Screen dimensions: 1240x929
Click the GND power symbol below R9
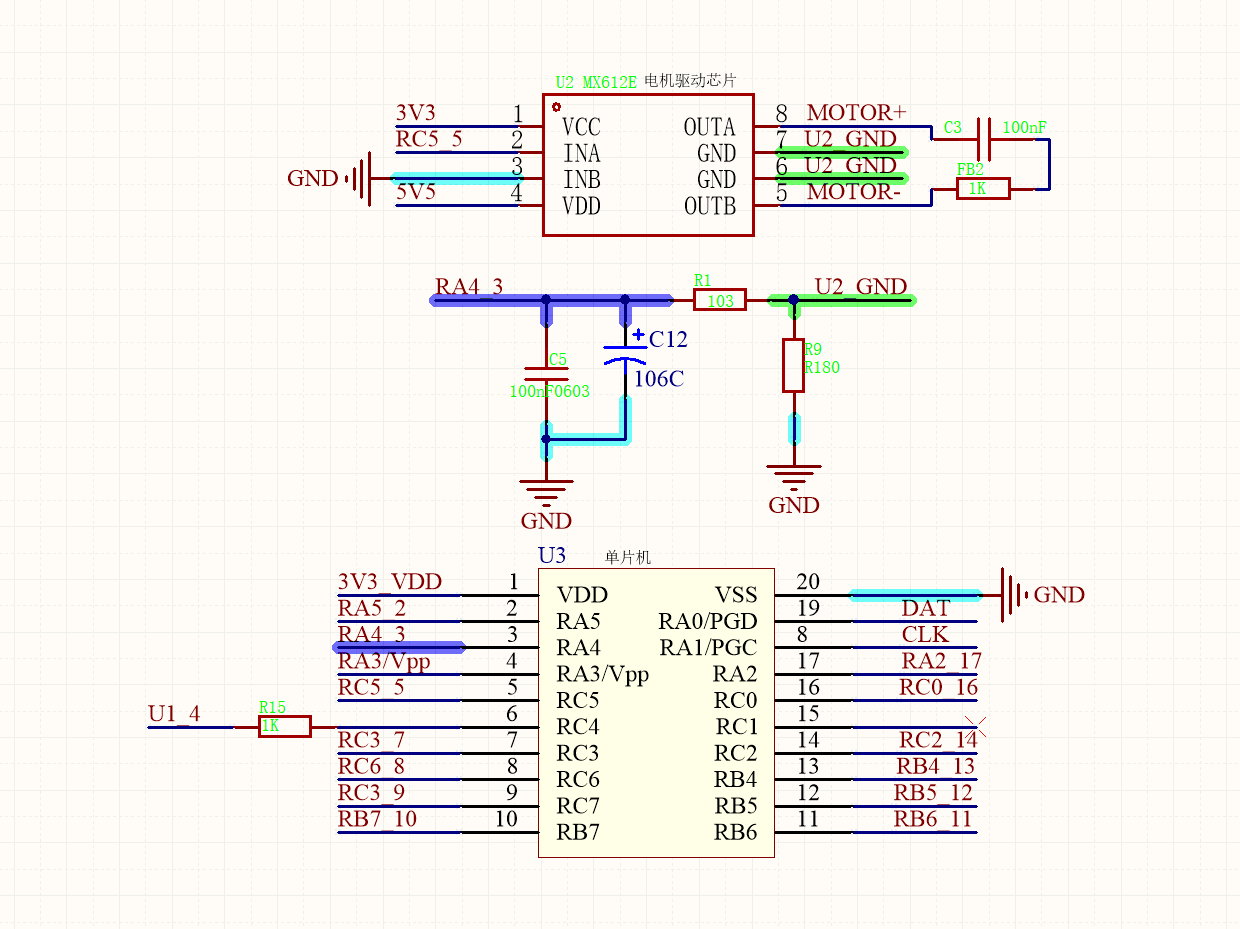794,472
